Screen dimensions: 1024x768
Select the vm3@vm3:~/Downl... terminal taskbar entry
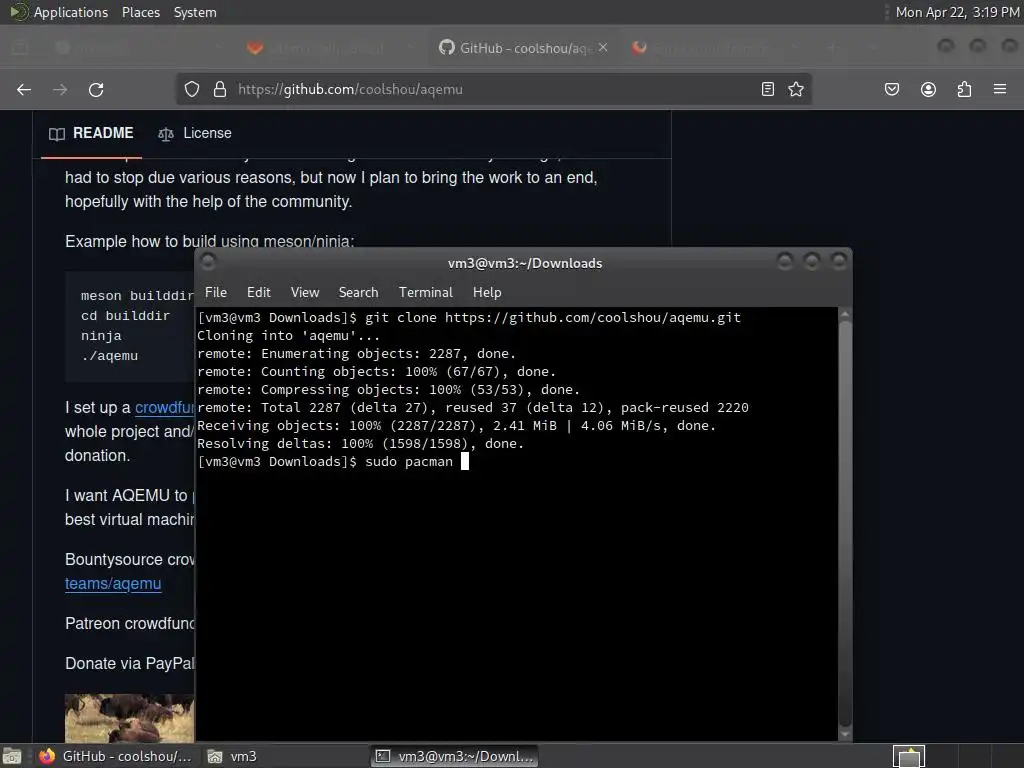tap(455, 756)
